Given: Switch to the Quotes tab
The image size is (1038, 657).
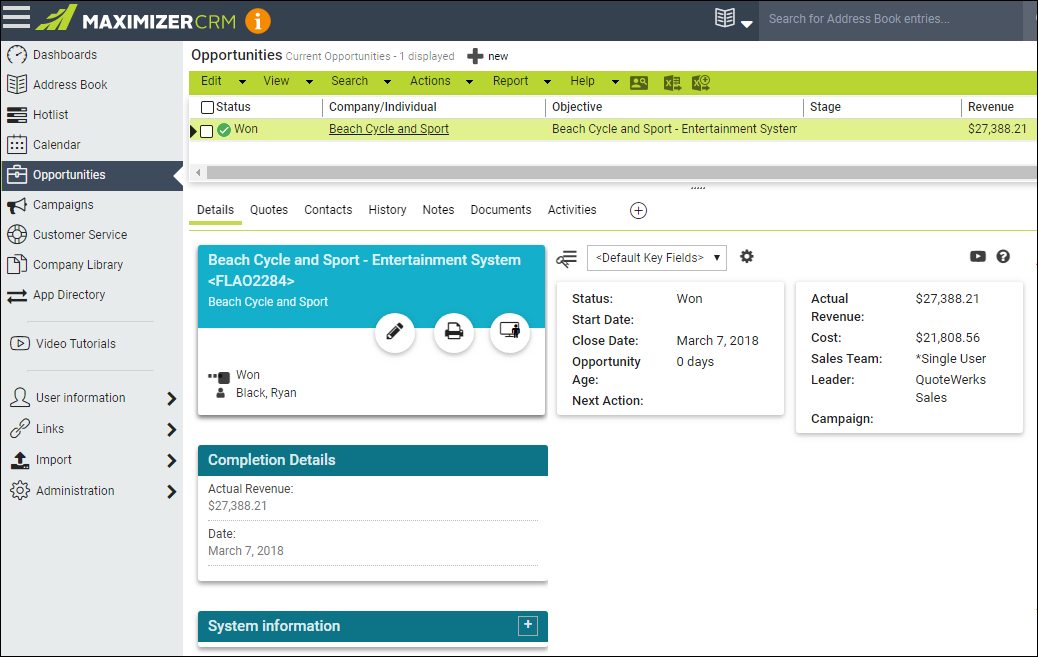Looking at the screenshot, I should 269,210.
